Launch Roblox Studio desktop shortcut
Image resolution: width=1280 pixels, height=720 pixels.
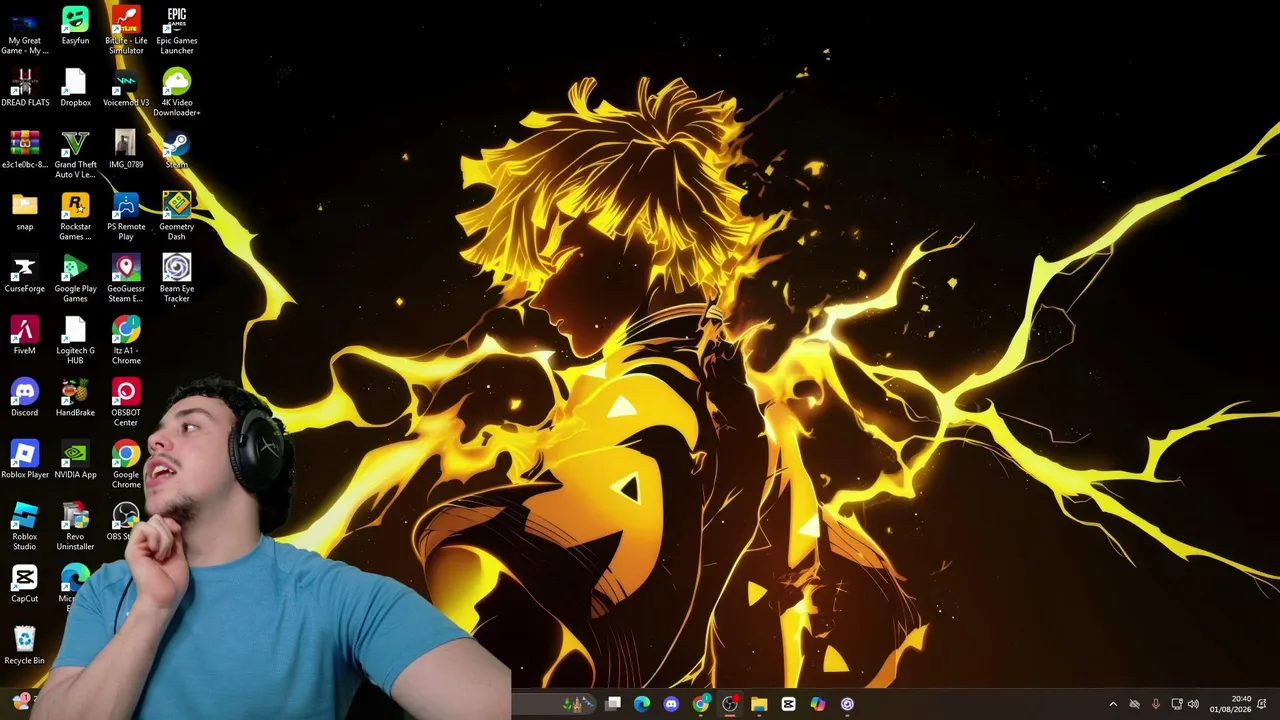[x=25, y=526]
